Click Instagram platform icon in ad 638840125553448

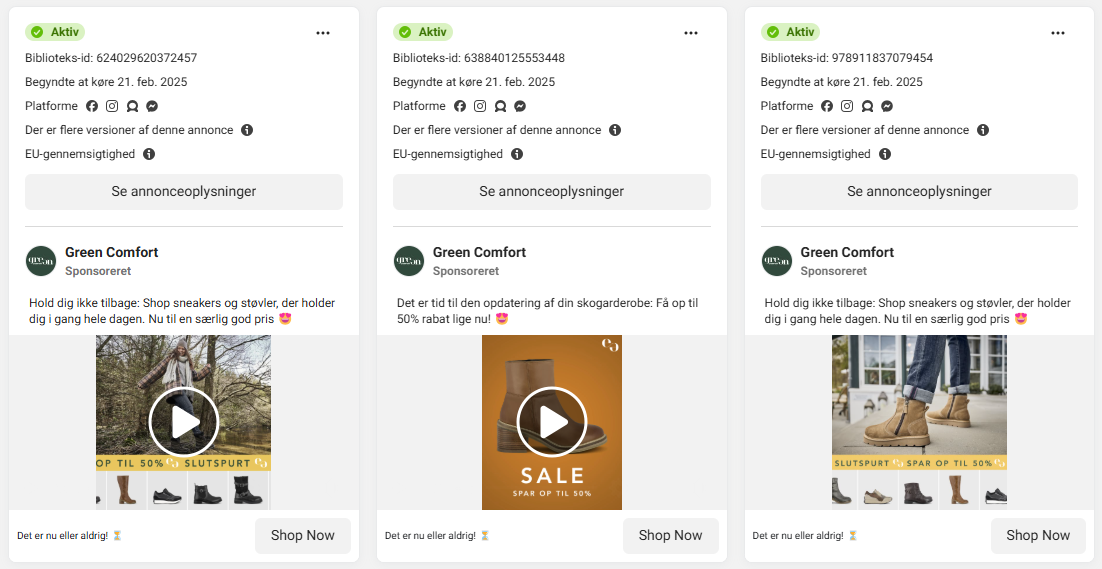click(x=480, y=106)
